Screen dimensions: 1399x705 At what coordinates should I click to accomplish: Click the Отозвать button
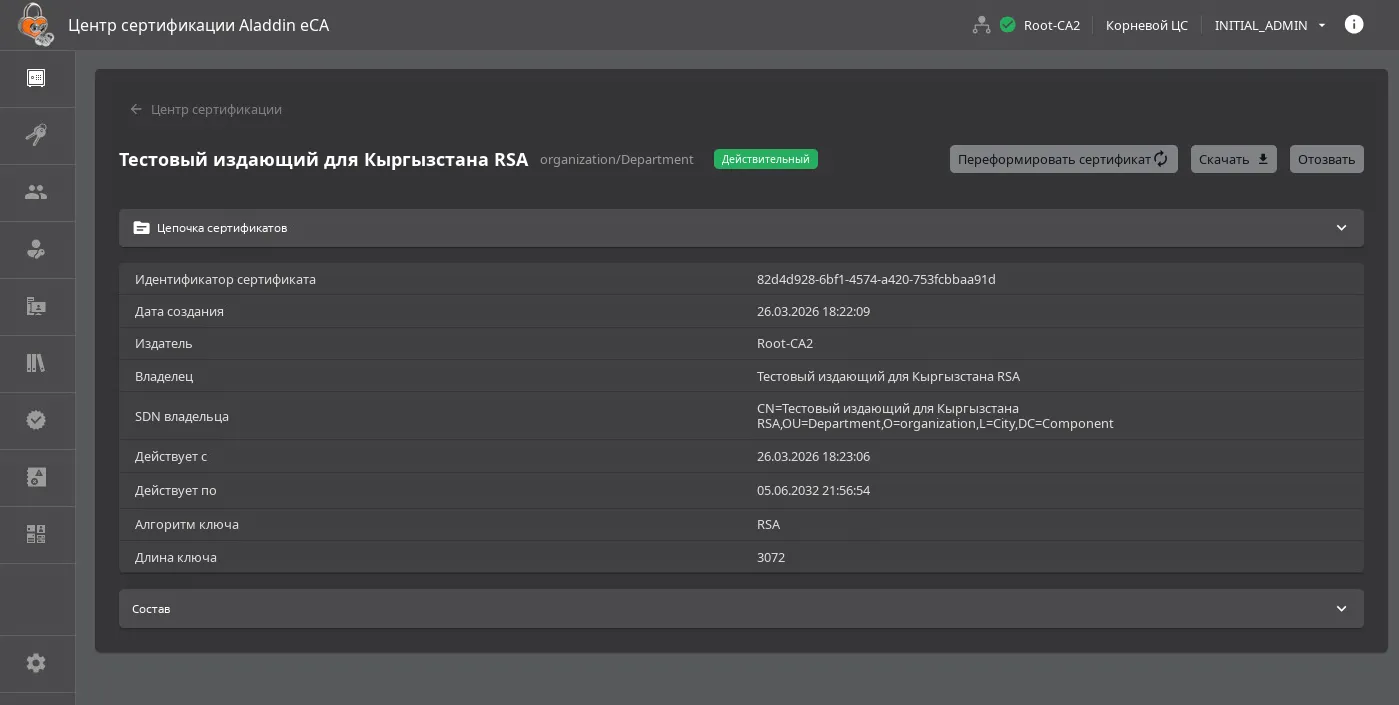pos(1327,159)
